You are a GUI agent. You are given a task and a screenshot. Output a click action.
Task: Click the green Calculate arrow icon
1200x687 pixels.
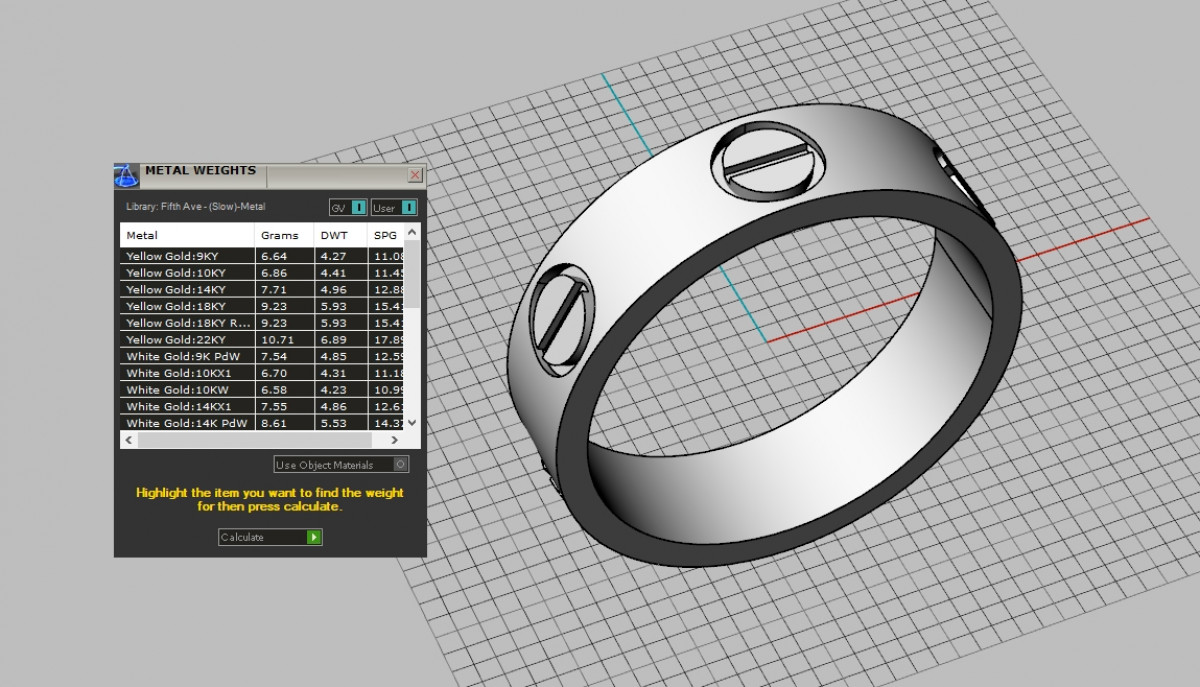point(314,537)
